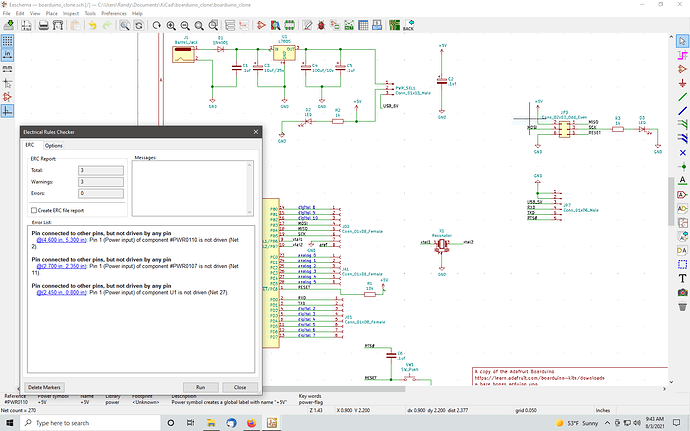Click the ERC ladybug icon in toolbar
The height and width of the screenshot is (431, 690).
[321, 25]
